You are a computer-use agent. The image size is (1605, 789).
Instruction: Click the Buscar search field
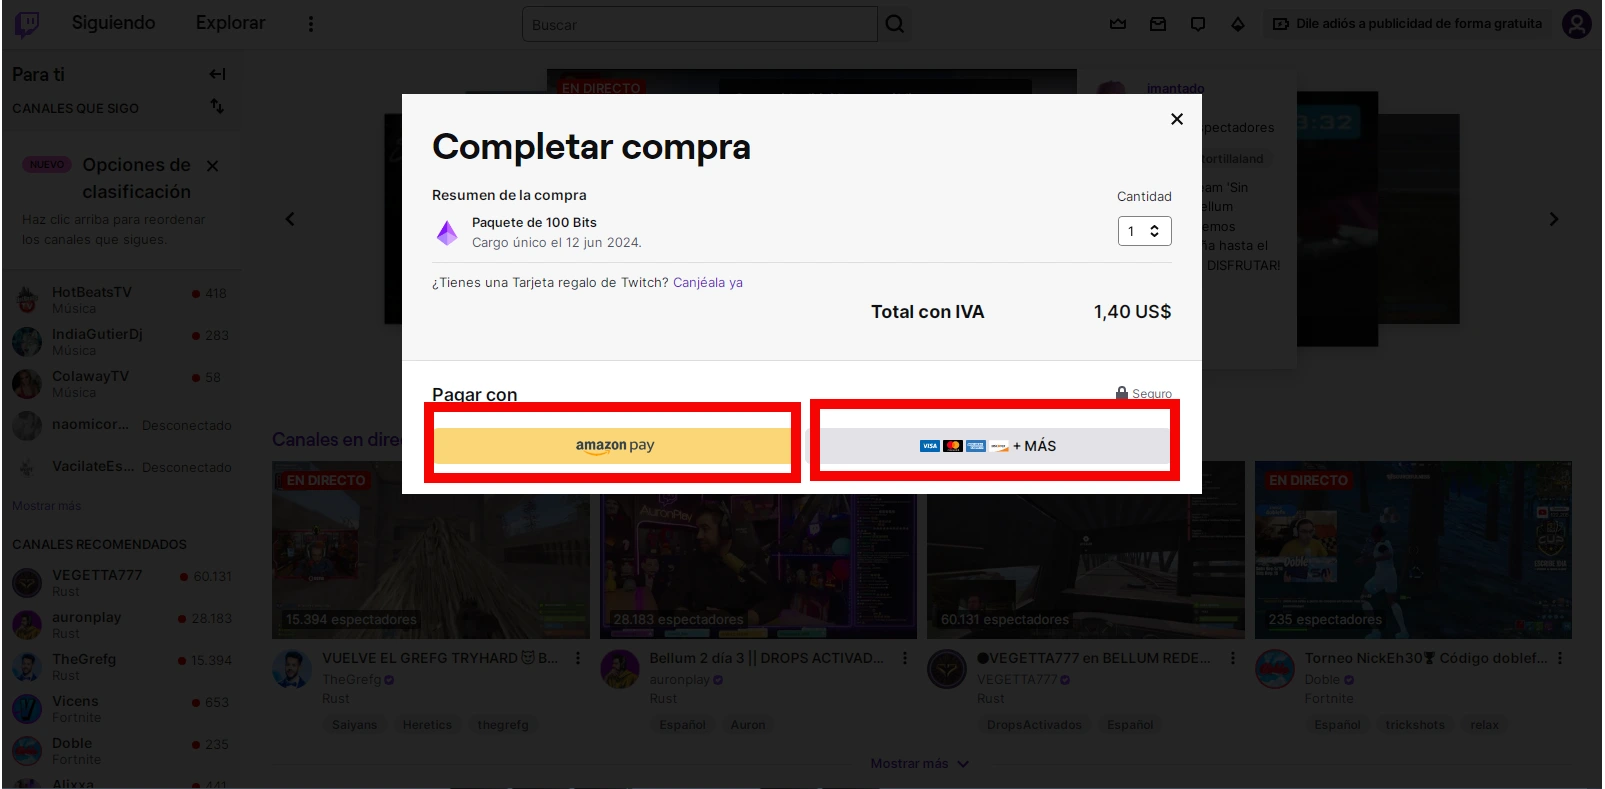click(699, 24)
